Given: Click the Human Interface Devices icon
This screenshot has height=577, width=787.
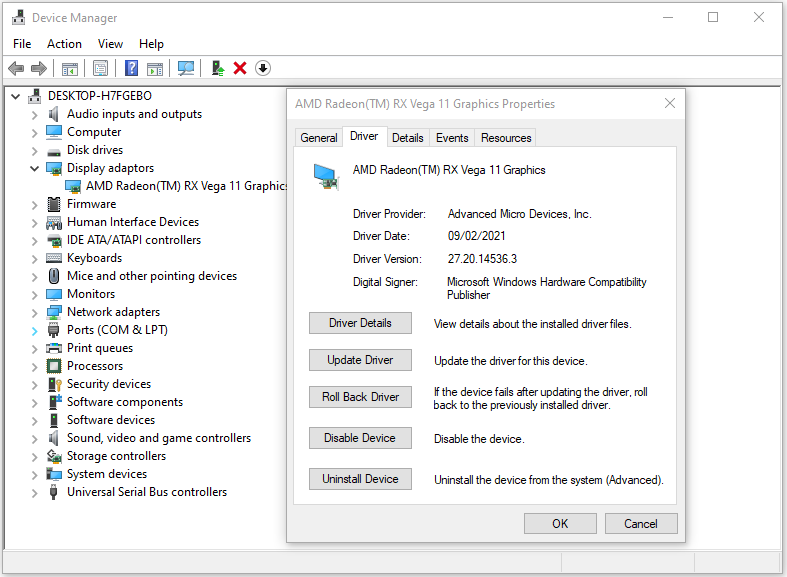Looking at the screenshot, I should 54,222.
